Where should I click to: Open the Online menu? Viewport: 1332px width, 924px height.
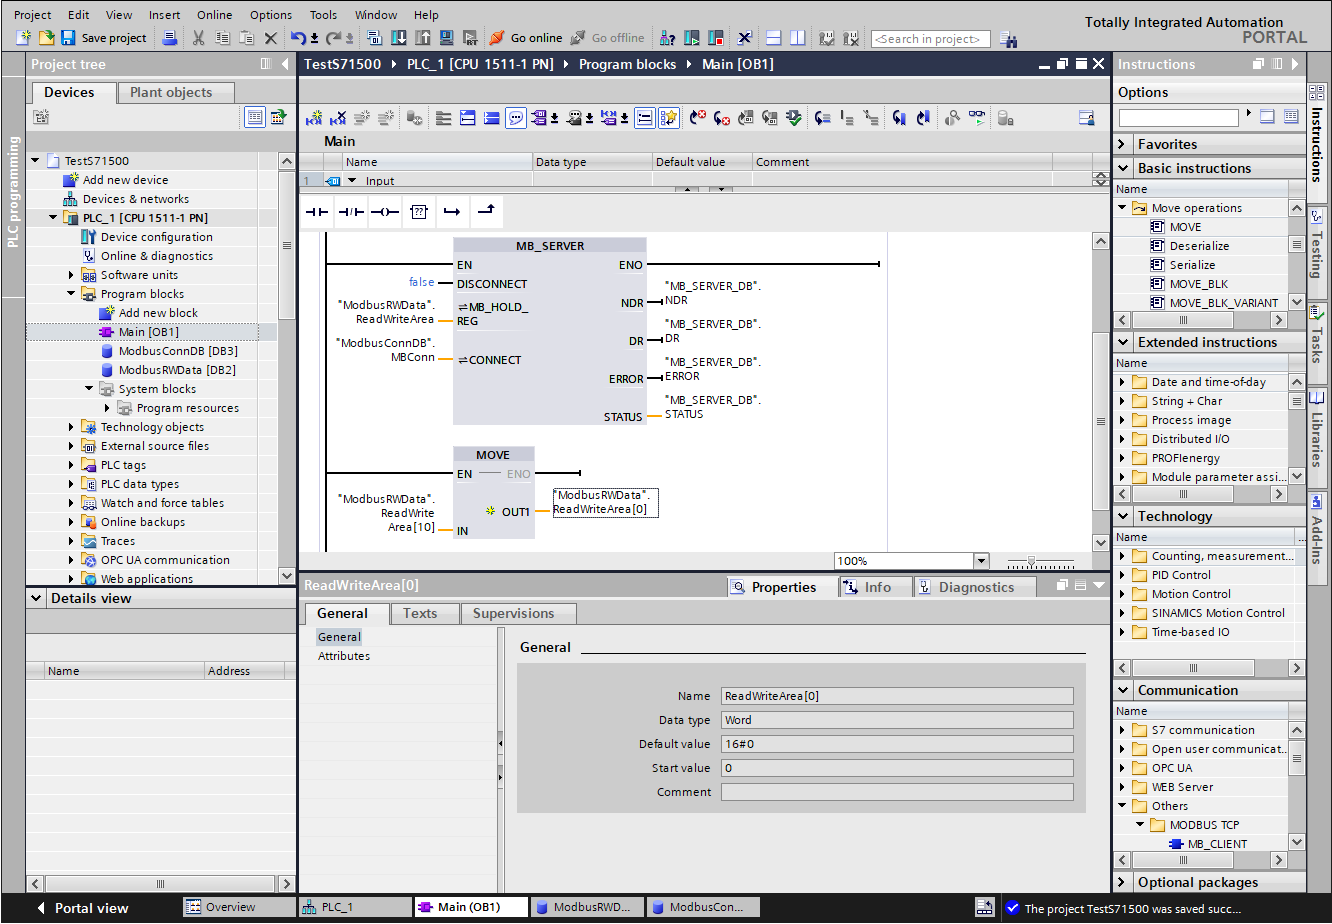click(x=214, y=15)
